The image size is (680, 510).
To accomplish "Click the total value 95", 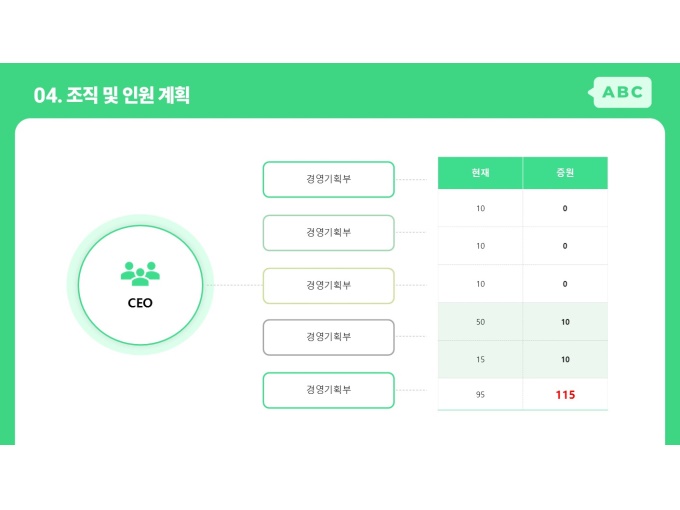I will point(480,395).
